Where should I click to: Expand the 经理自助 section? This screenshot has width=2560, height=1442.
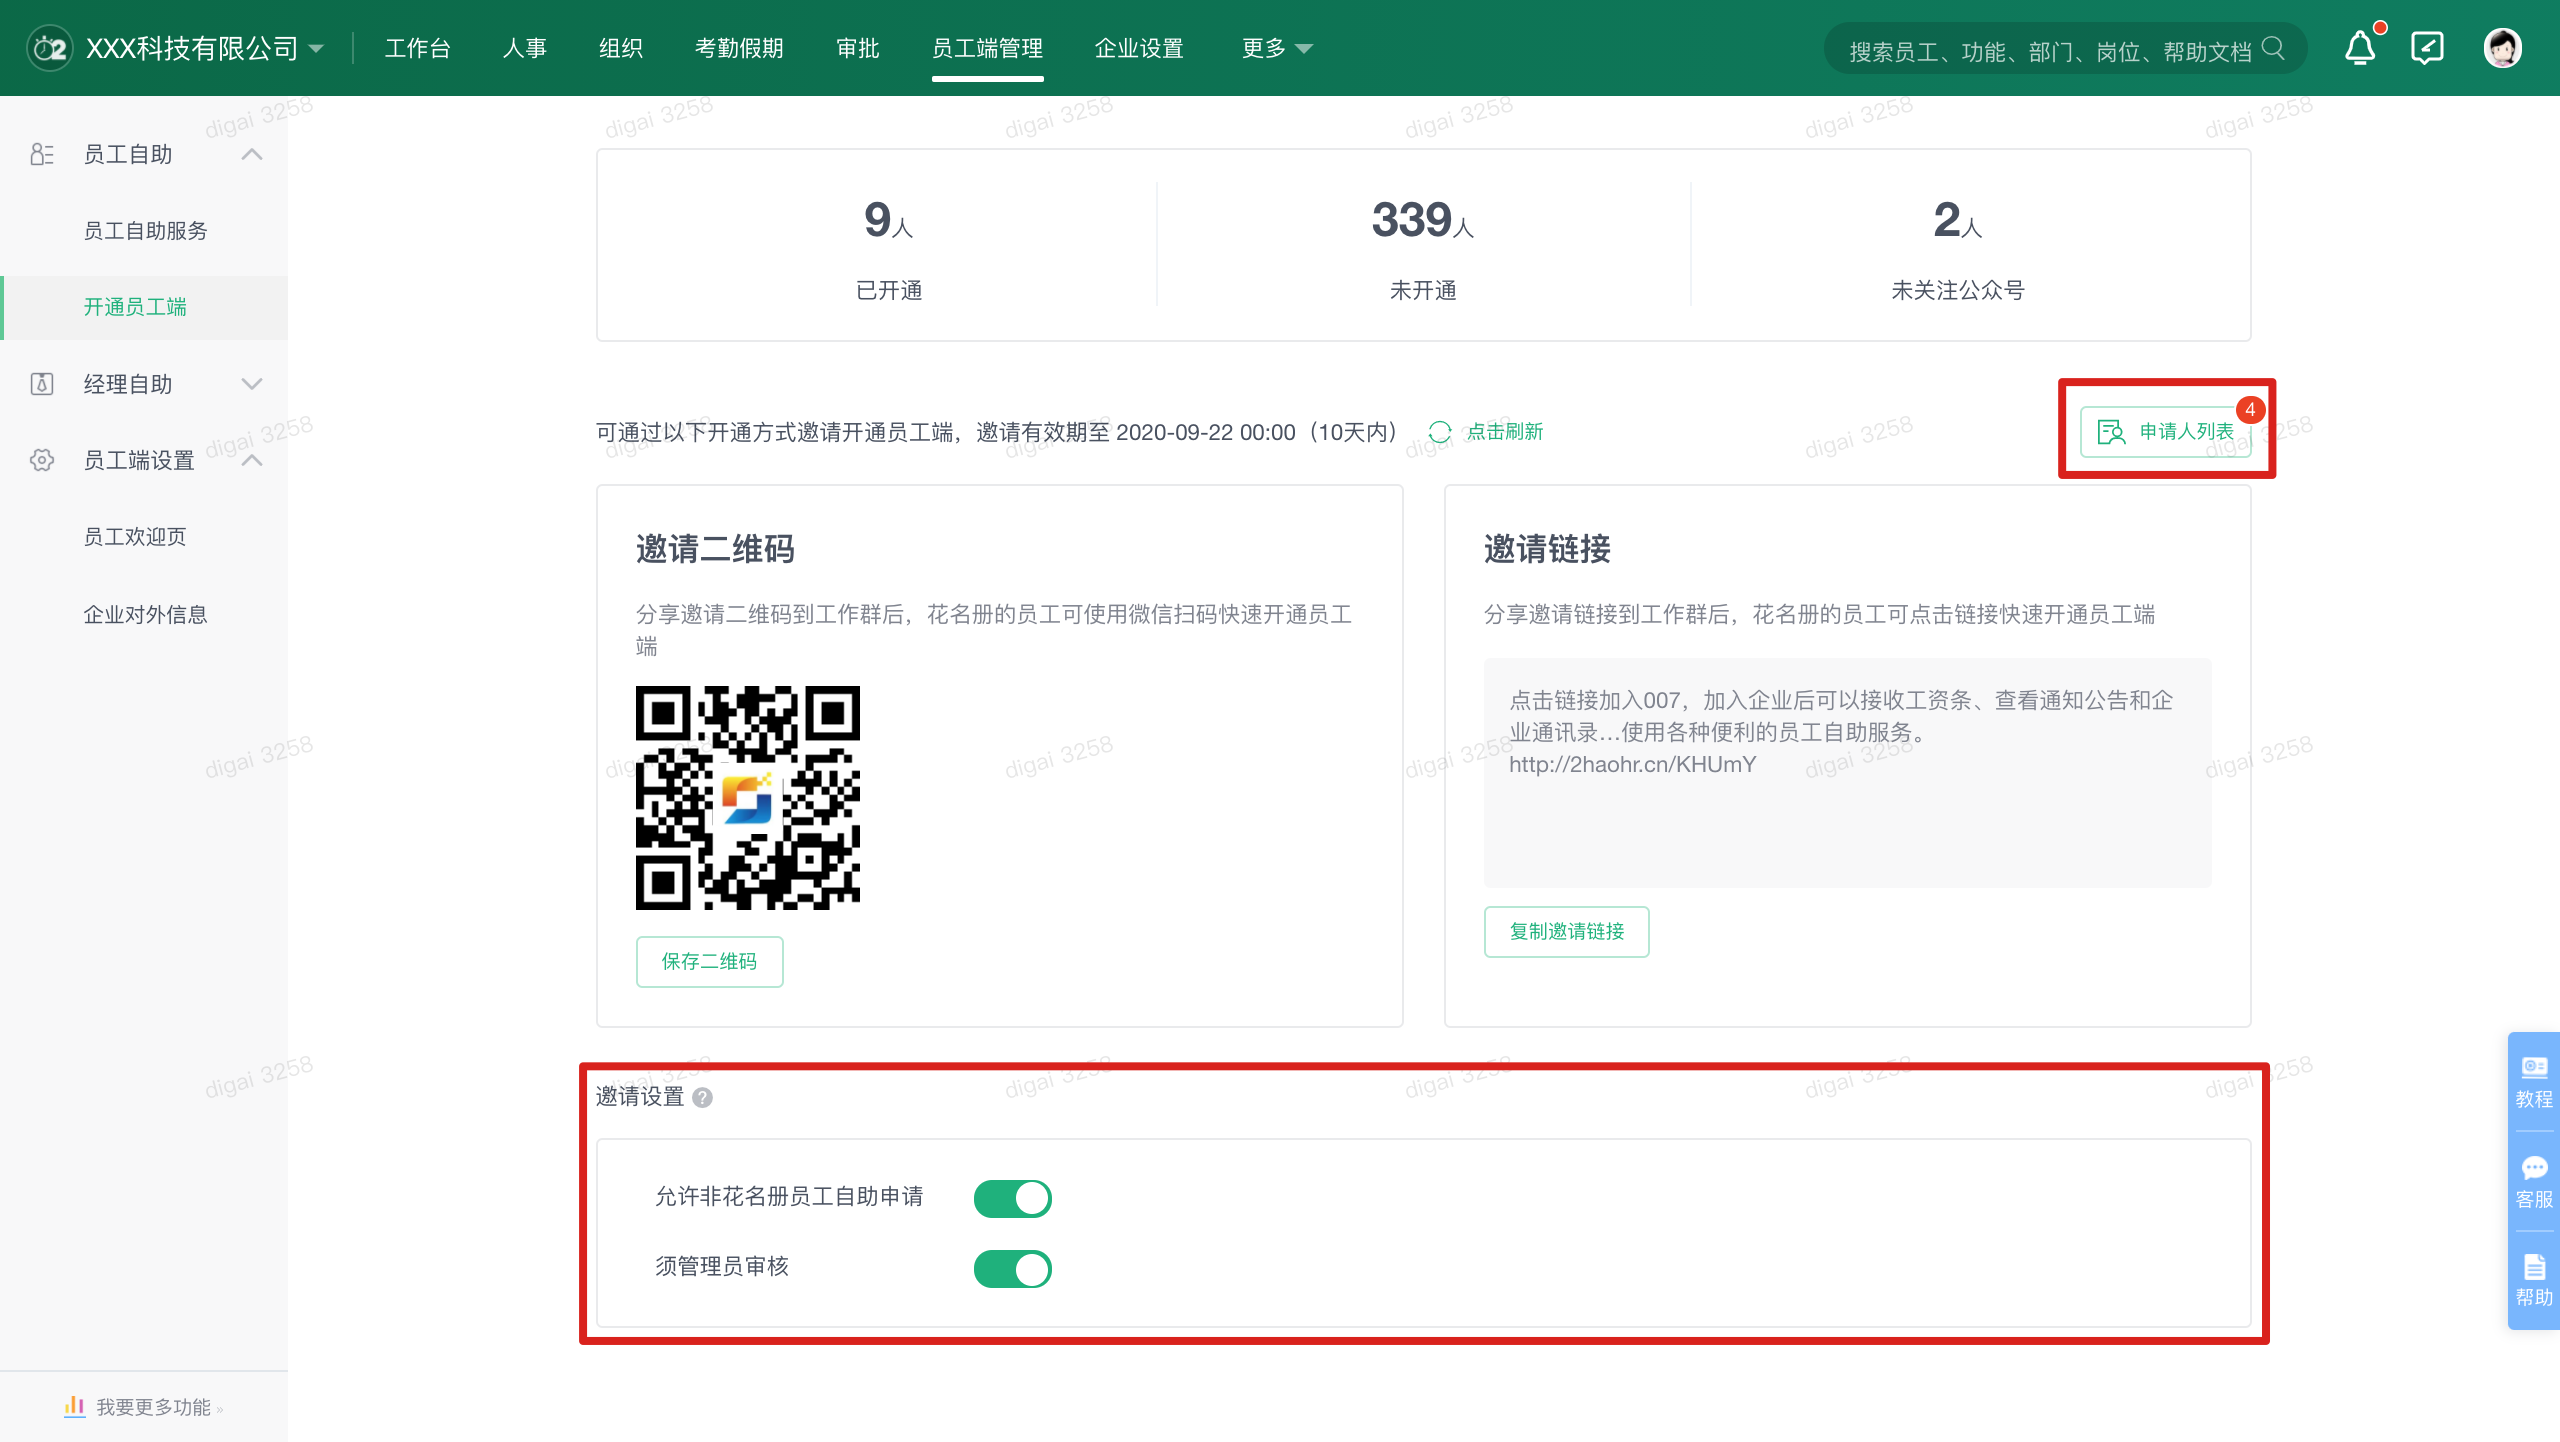click(252, 384)
